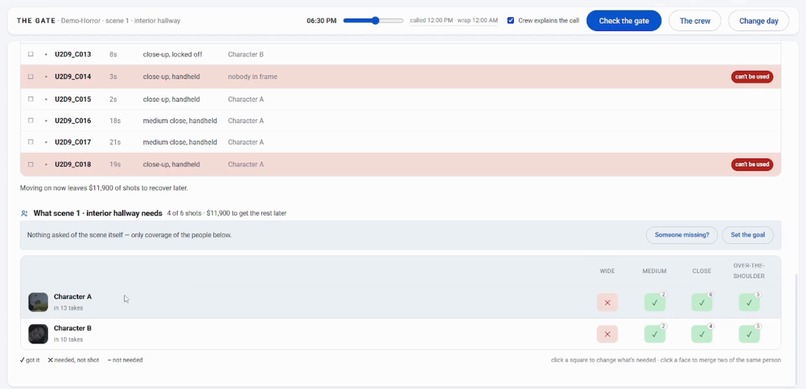Open The crew panel
The width and height of the screenshot is (806, 389).
pyautogui.click(x=694, y=21)
